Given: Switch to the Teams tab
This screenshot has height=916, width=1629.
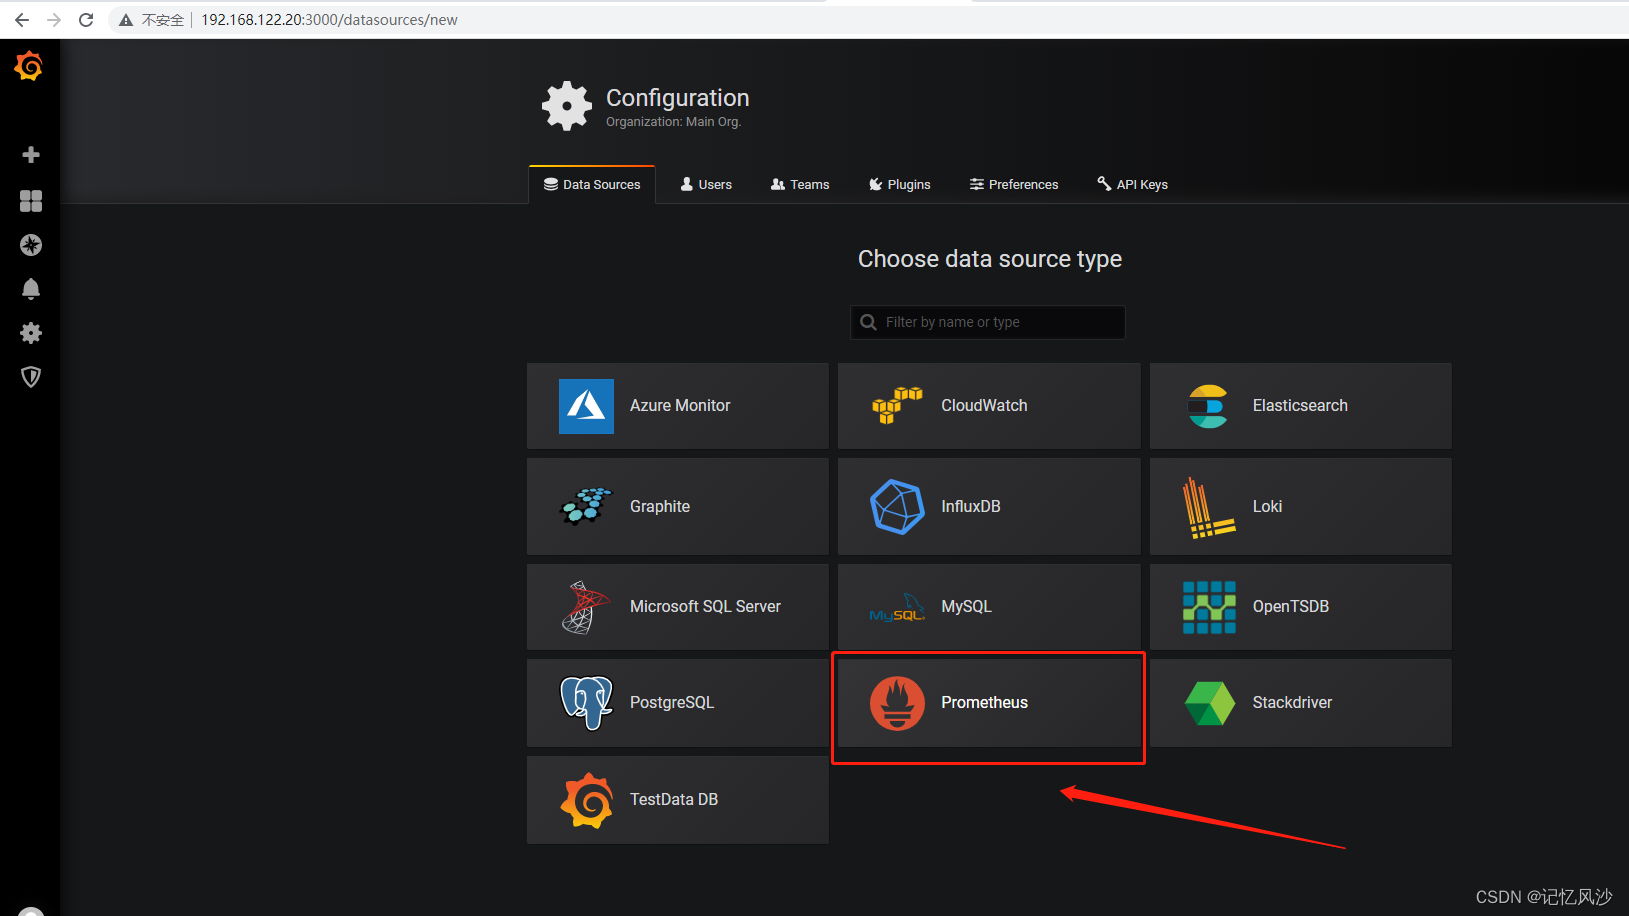Looking at the screenshot, I should pyautogui.click(x=800, y=185).
